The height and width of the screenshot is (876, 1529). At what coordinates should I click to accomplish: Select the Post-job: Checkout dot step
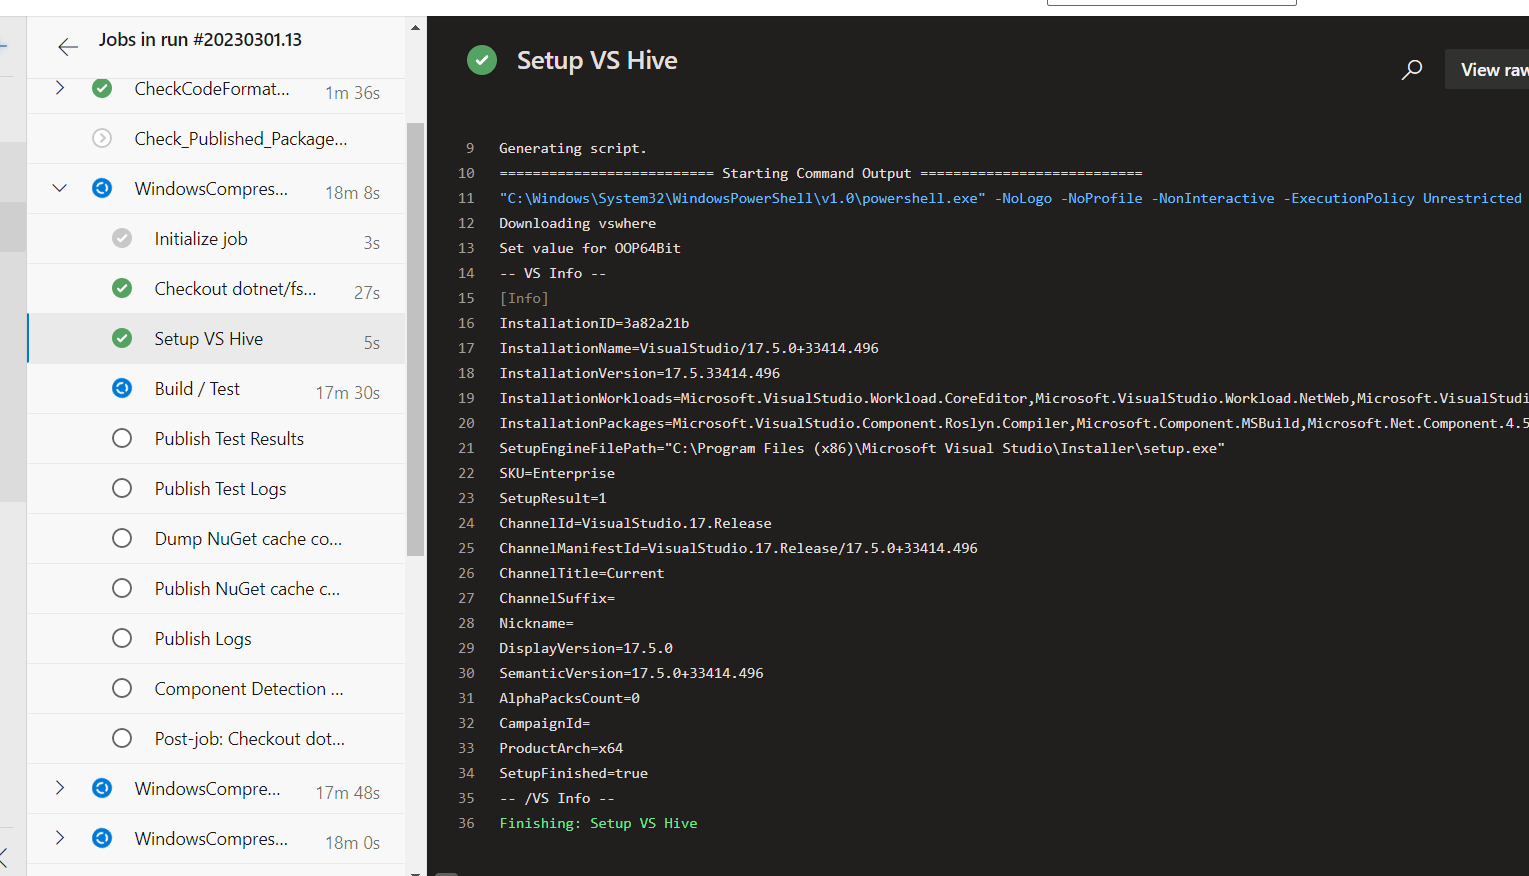click(216, 739)
